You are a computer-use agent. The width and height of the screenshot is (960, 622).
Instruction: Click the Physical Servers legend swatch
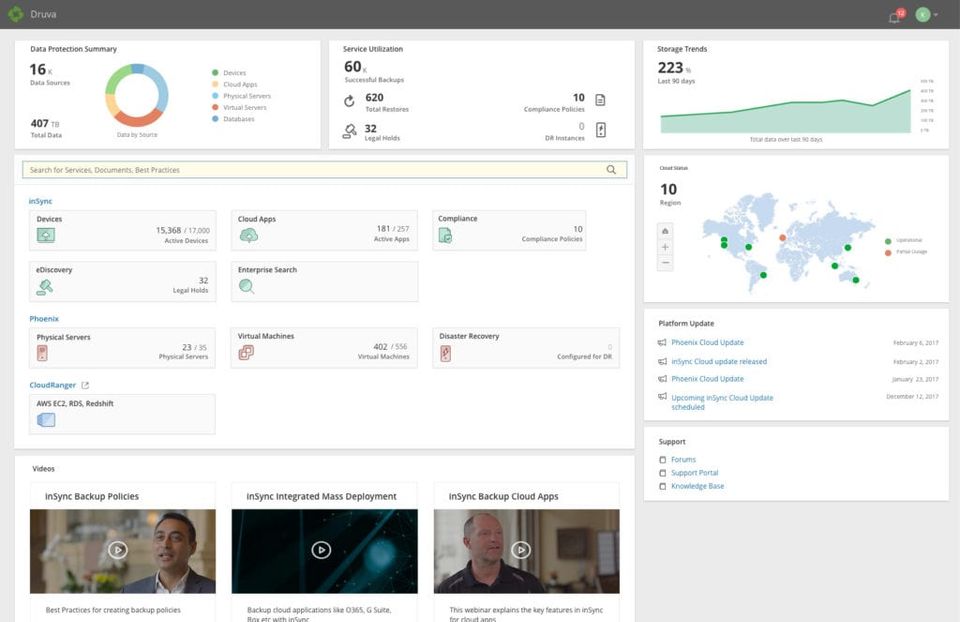215,96
